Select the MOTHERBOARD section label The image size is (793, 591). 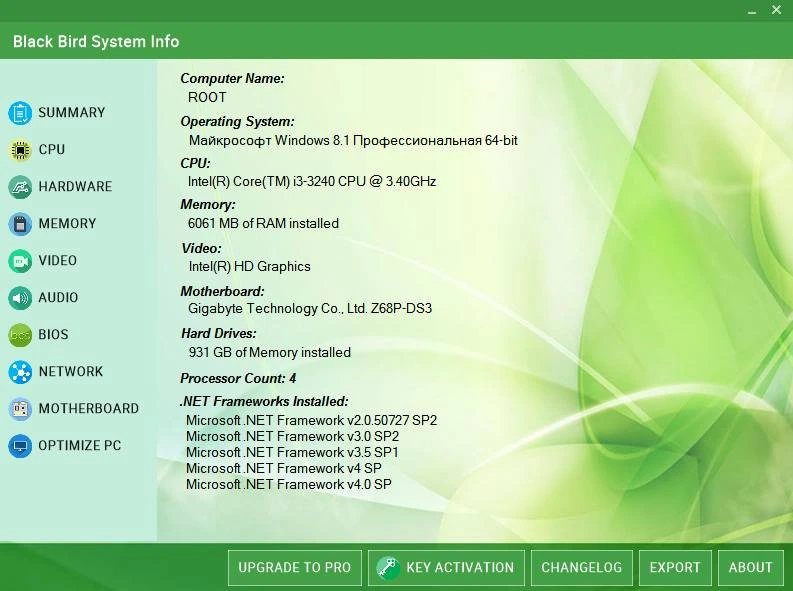(89, 408)
